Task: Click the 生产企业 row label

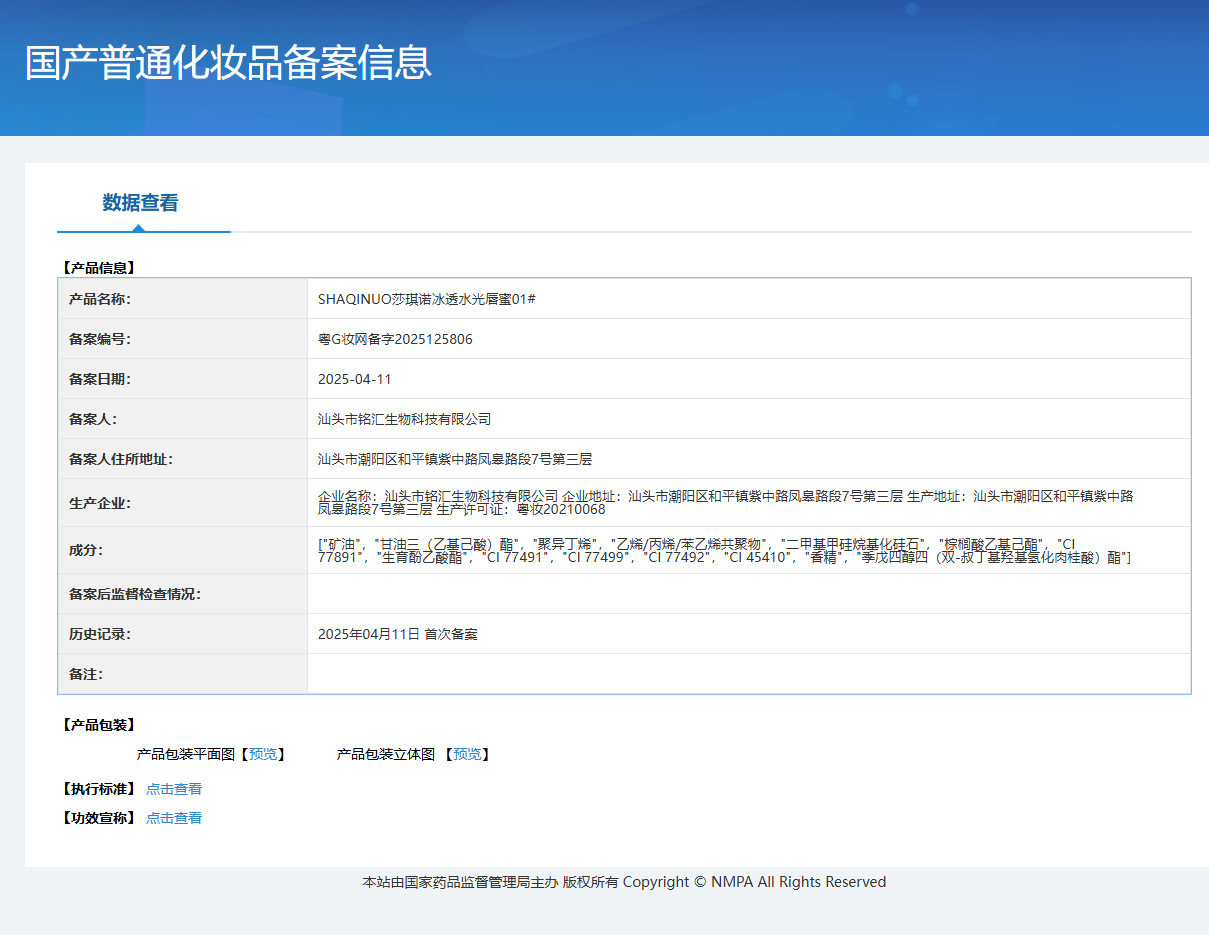Action: 100,502
